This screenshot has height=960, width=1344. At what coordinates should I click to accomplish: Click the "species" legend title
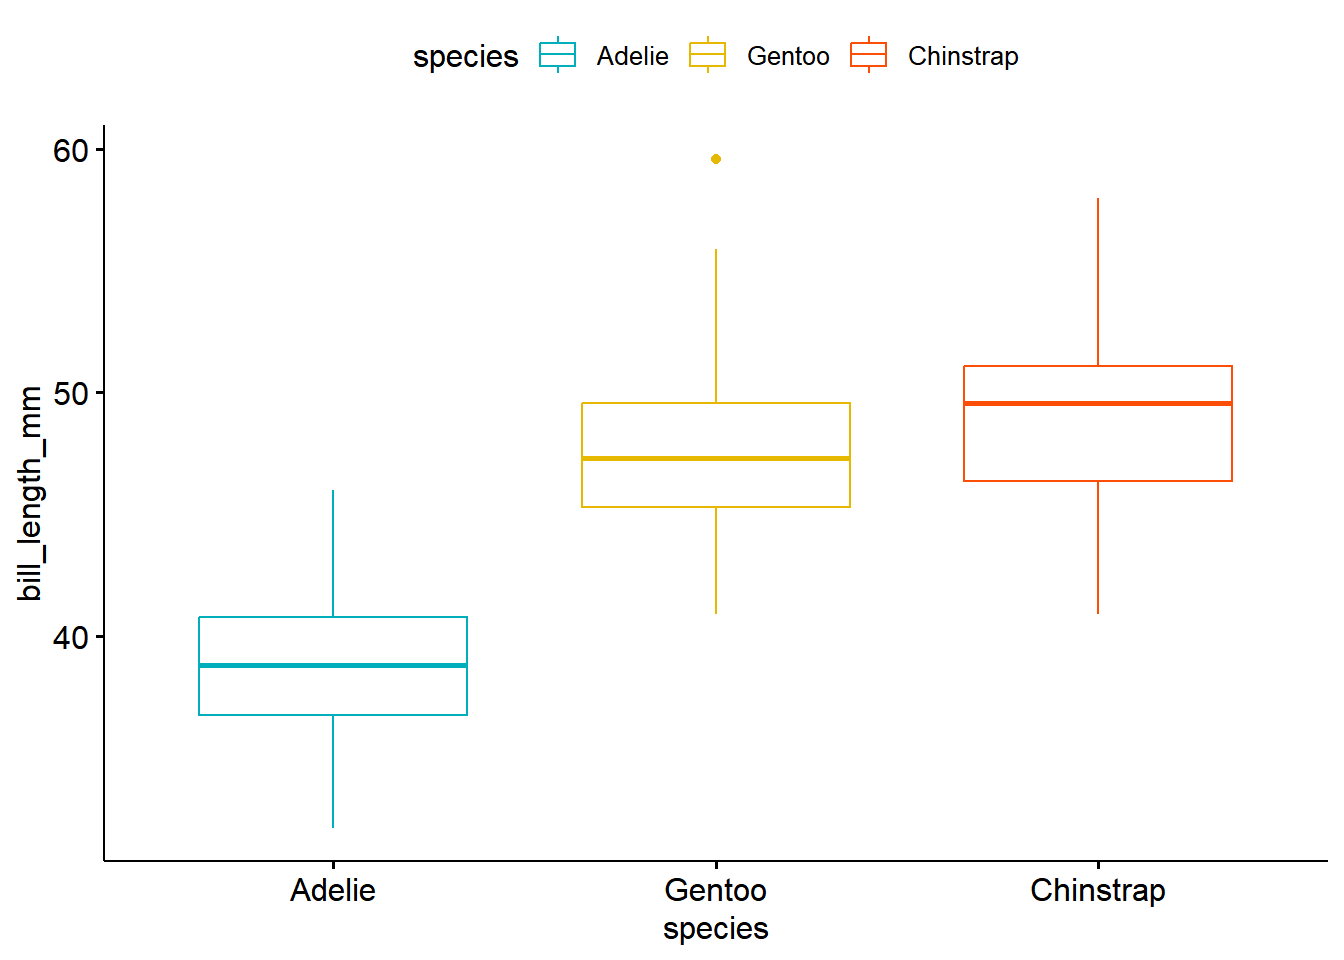[x=466, y=57]
